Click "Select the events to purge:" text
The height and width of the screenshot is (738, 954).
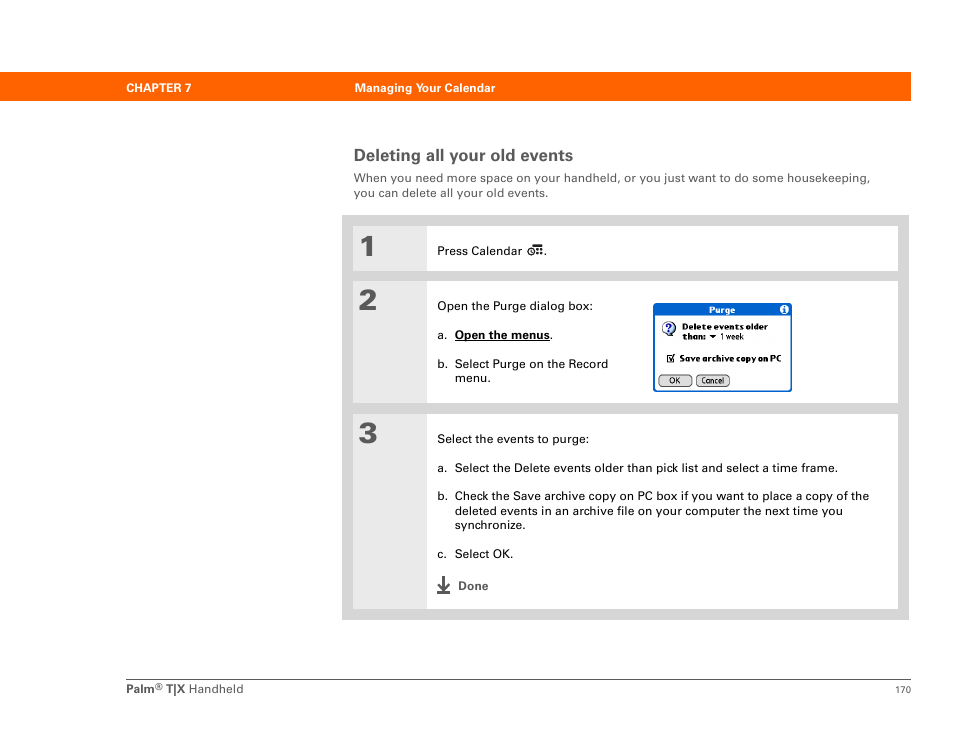(513, 439)
